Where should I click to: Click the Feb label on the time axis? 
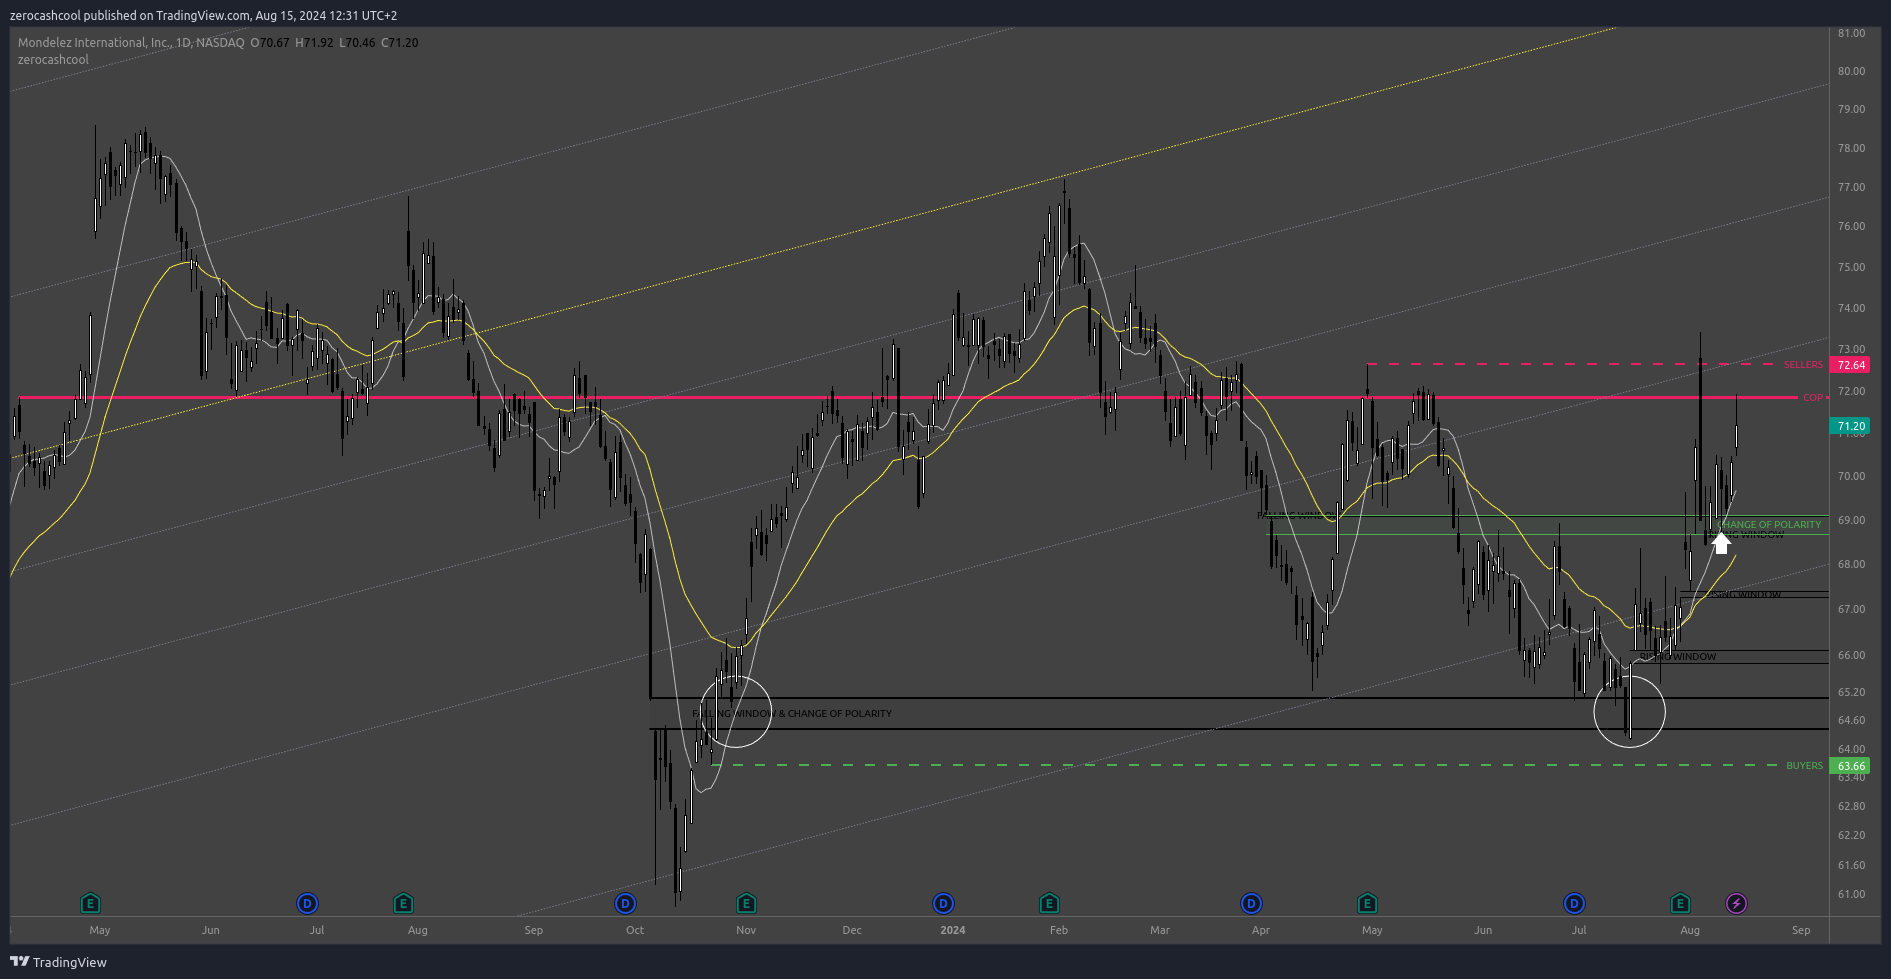coord(1059,930)
